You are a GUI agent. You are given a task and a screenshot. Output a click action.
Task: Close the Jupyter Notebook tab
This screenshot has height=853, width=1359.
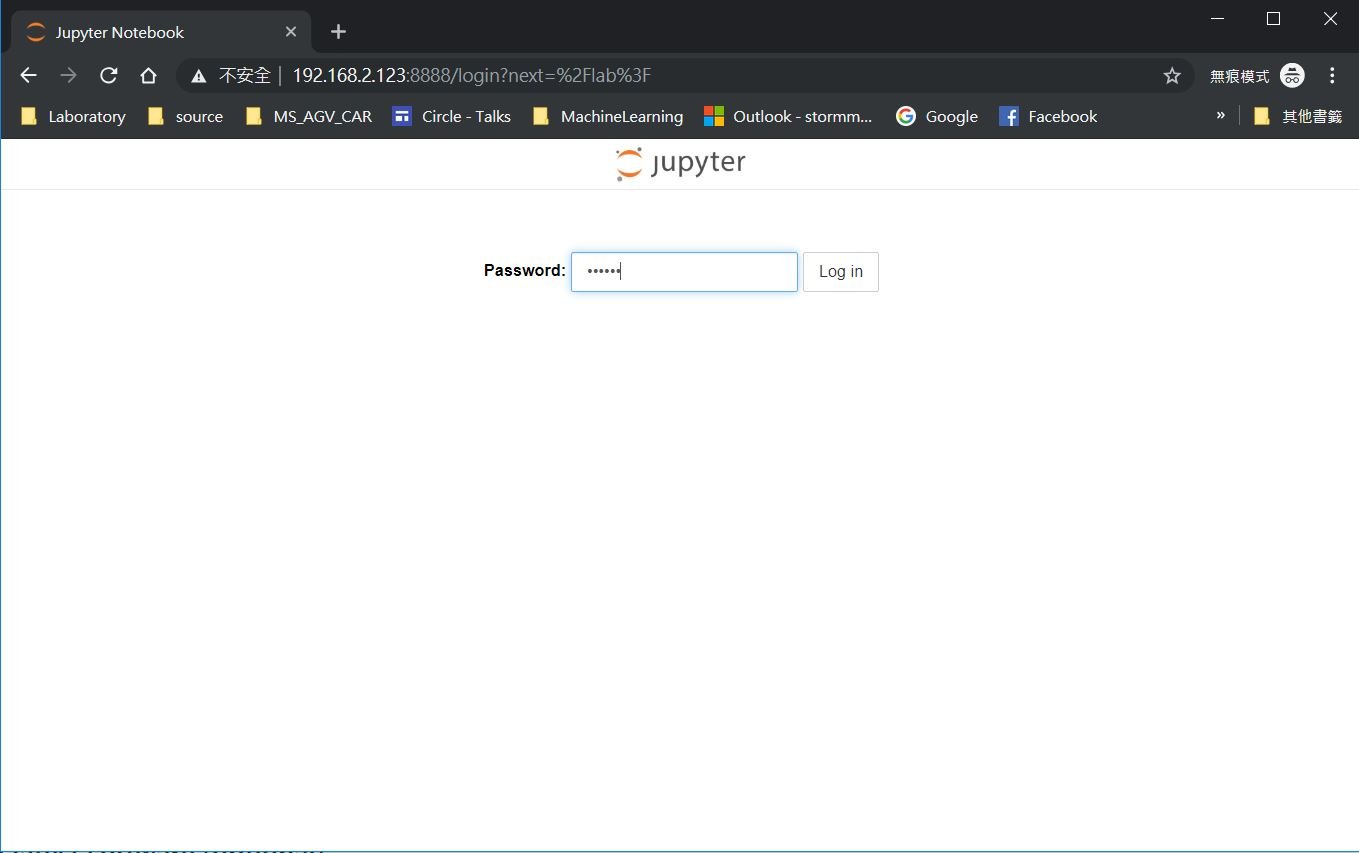(291, 32)
